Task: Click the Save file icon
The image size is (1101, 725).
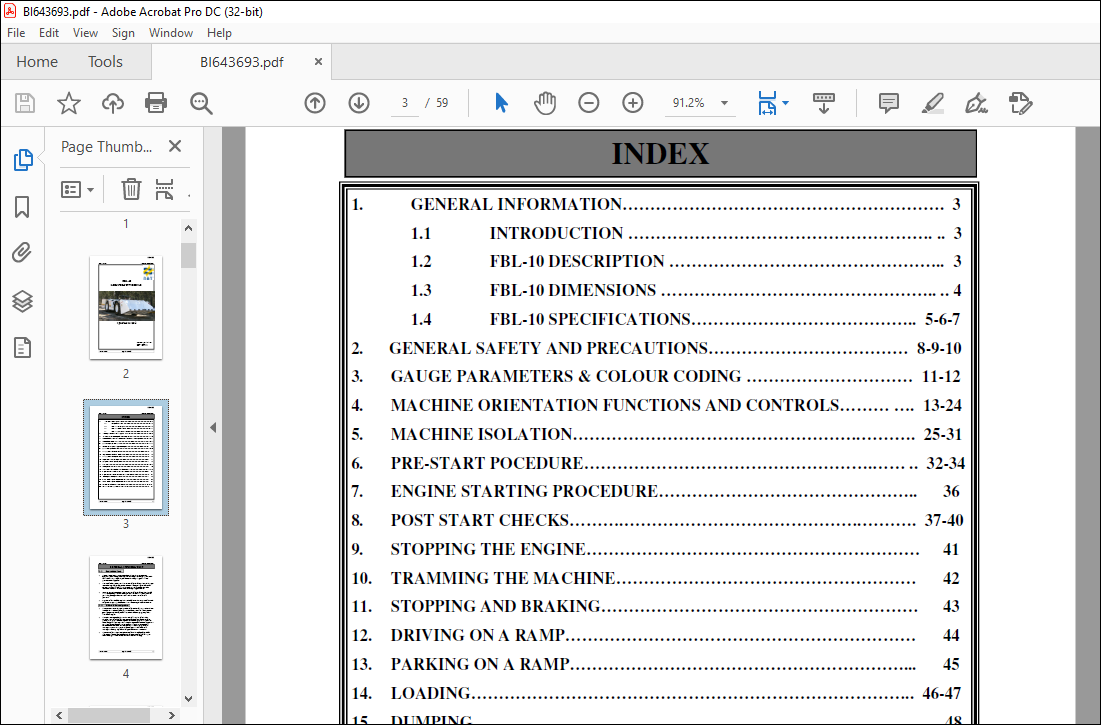Action: (x=25, y=103)
